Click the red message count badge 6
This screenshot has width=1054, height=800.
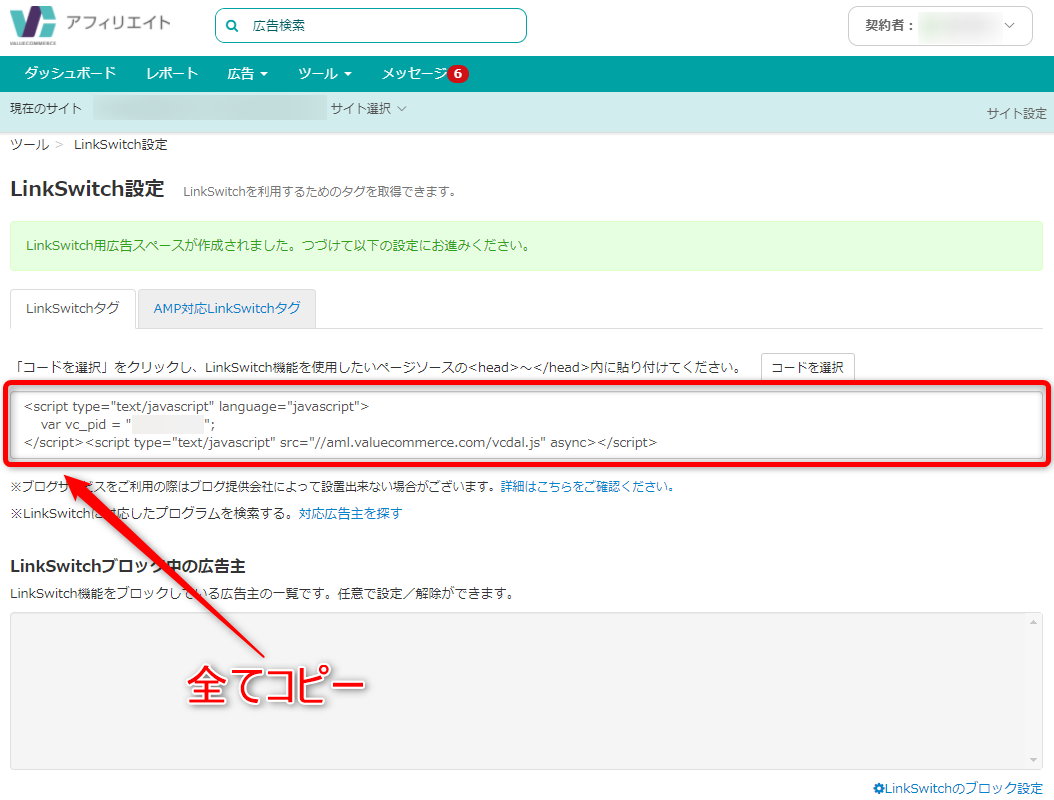(x=458, y=74)
